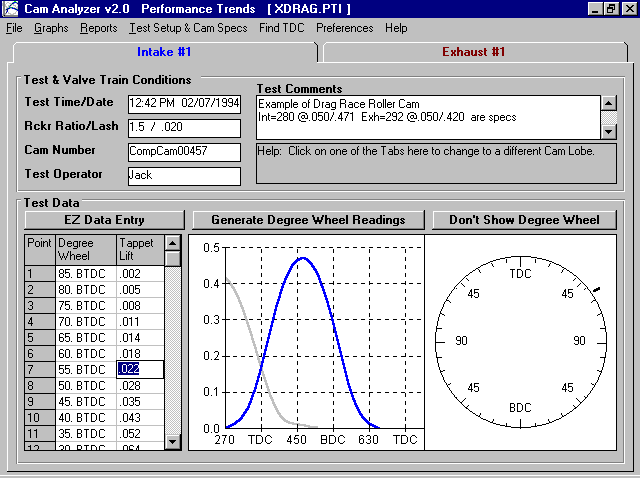
Task: Click the data table scroll down arrow
Action: [x=173, y=441]
